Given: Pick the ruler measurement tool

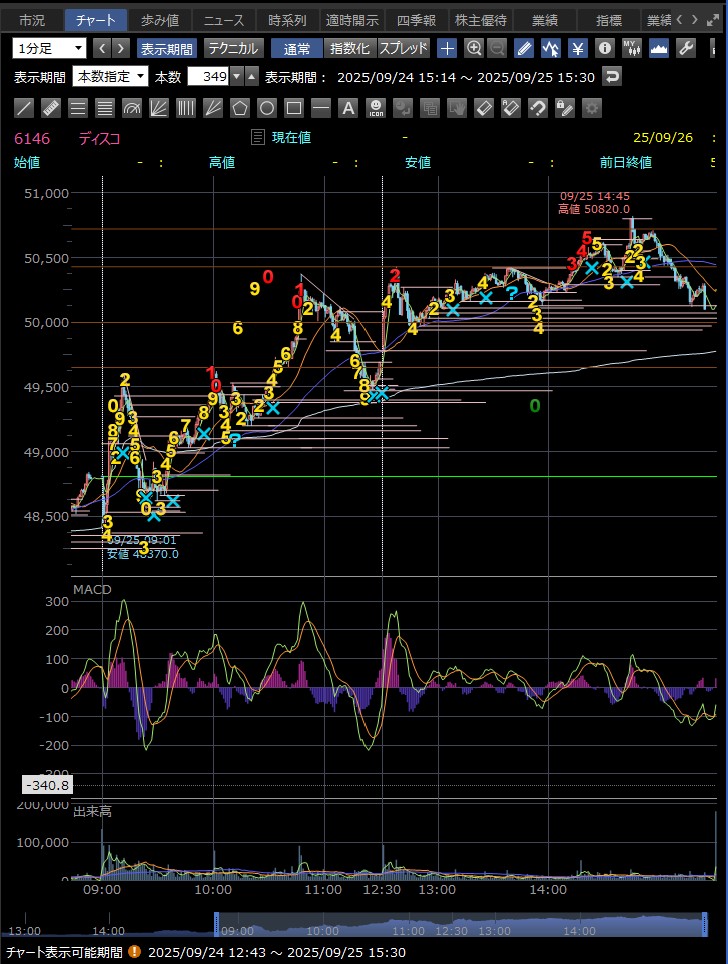Looking at the screenshot, I should click(52, 108).
